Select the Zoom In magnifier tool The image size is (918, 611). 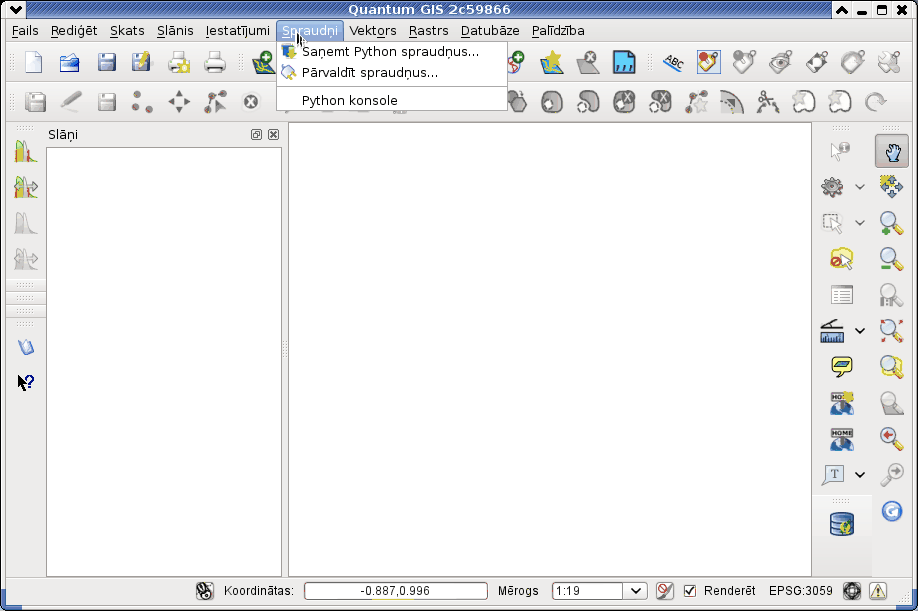tap(892, 223)
